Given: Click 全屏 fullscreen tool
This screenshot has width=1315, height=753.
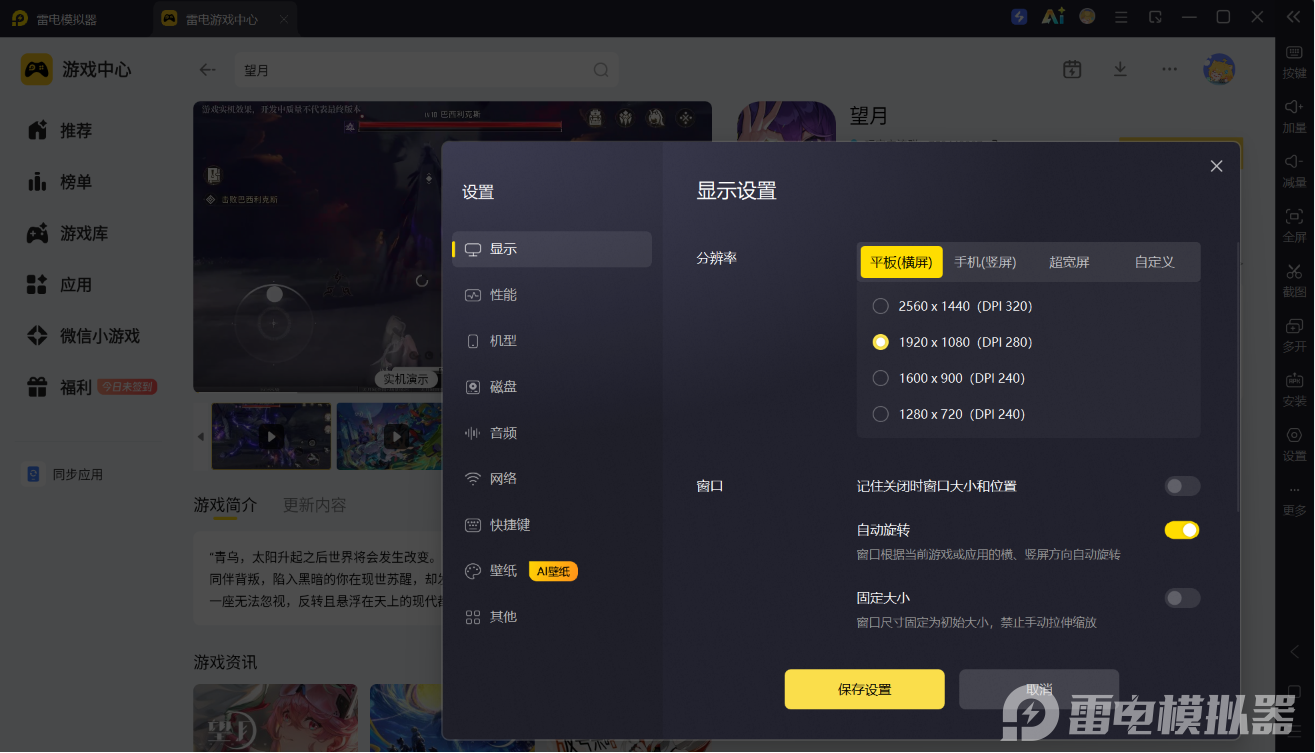Looking at the screenshot, I should click(x=1294, y=224).
